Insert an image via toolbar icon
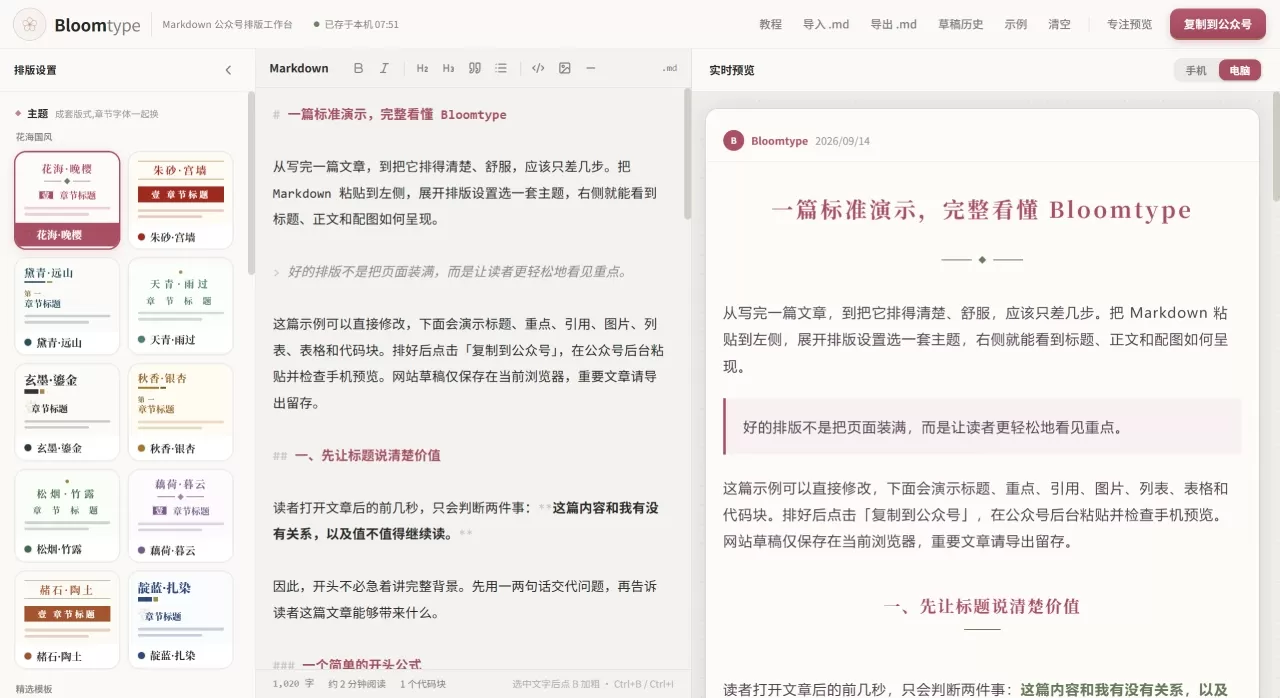Image resolution: width=1280 pixels, height=698 pixels. 565,68
